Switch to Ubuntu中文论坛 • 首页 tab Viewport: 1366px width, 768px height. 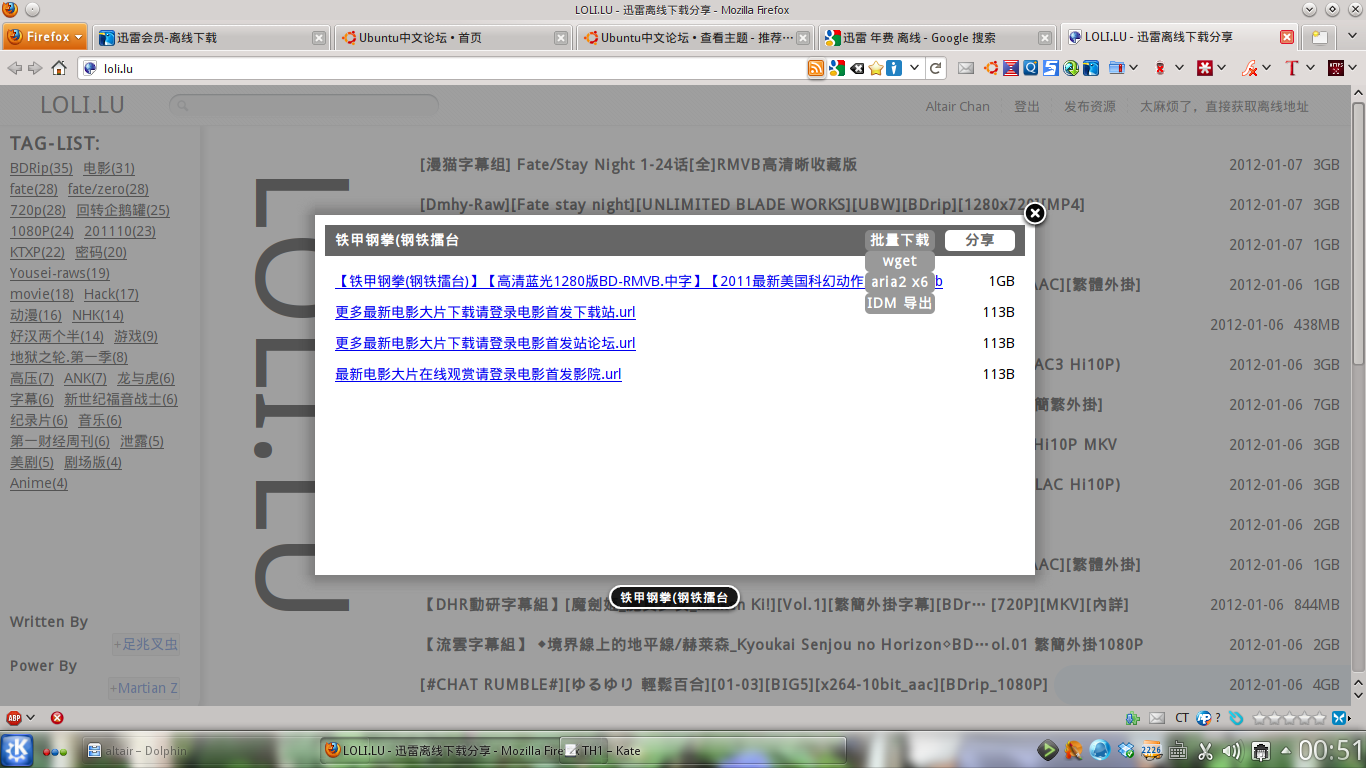click(x=454, y=38)
